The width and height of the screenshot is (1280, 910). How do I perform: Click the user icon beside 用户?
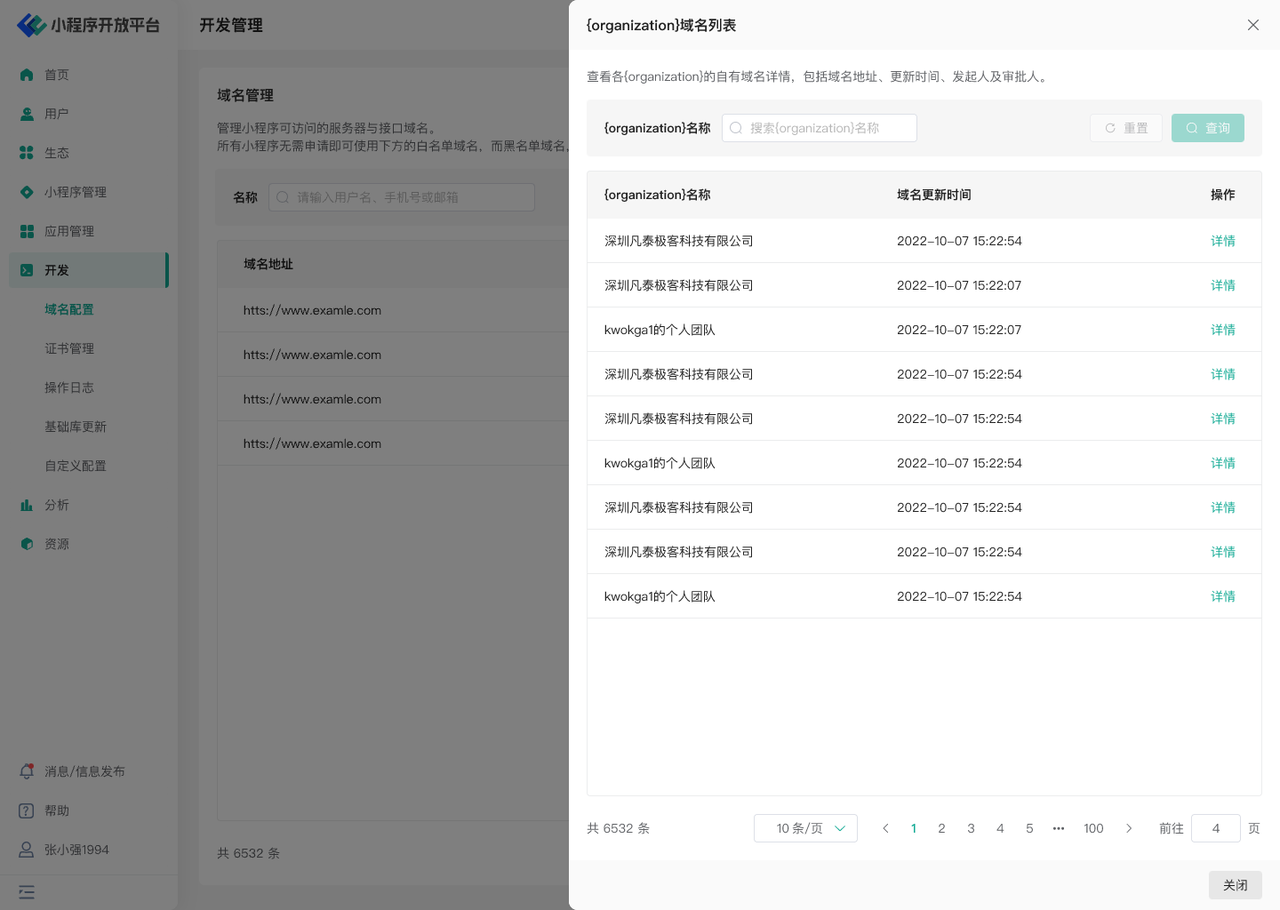pos(27,114)
